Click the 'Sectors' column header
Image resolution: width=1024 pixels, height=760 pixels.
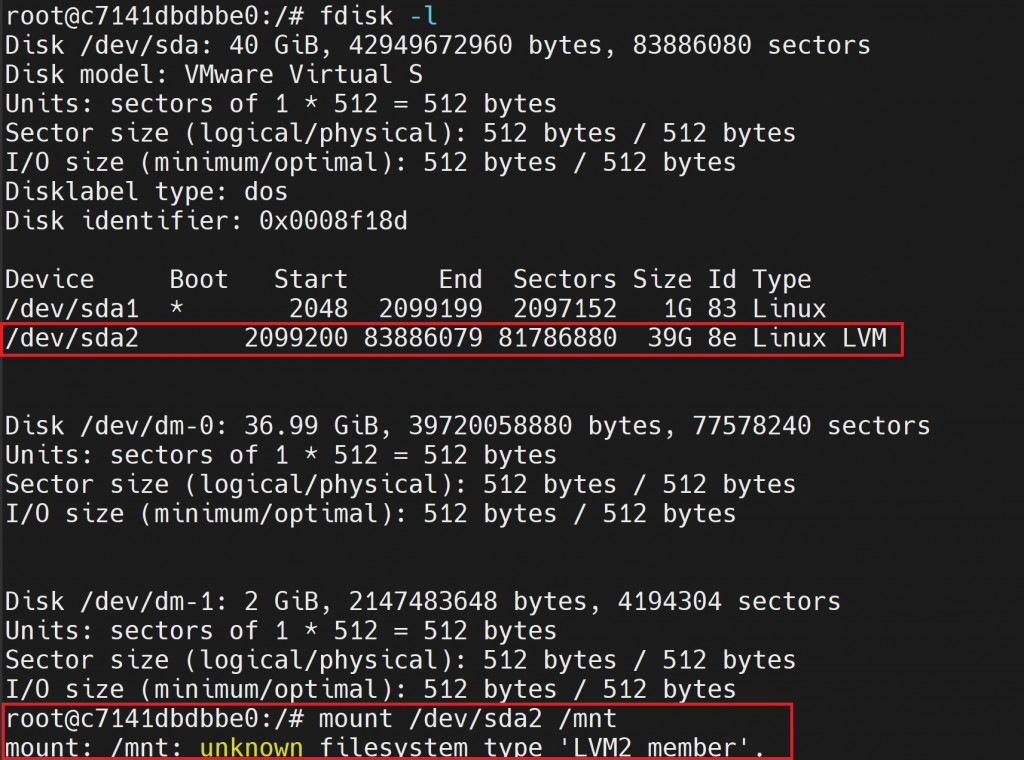click(565, 279)
